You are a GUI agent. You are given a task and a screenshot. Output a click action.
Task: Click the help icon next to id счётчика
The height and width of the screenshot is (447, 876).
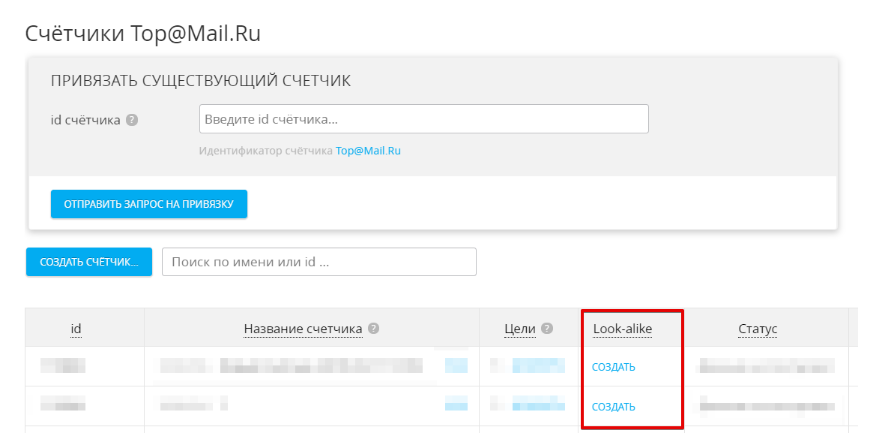[132, 120]
